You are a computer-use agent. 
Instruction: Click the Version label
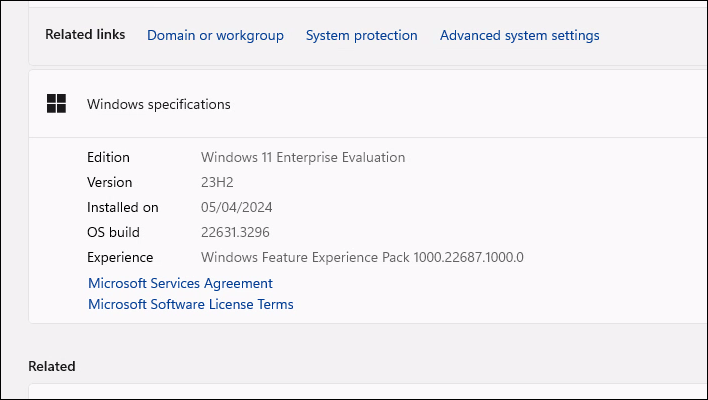pyautogui.click(x=110, y=182)
